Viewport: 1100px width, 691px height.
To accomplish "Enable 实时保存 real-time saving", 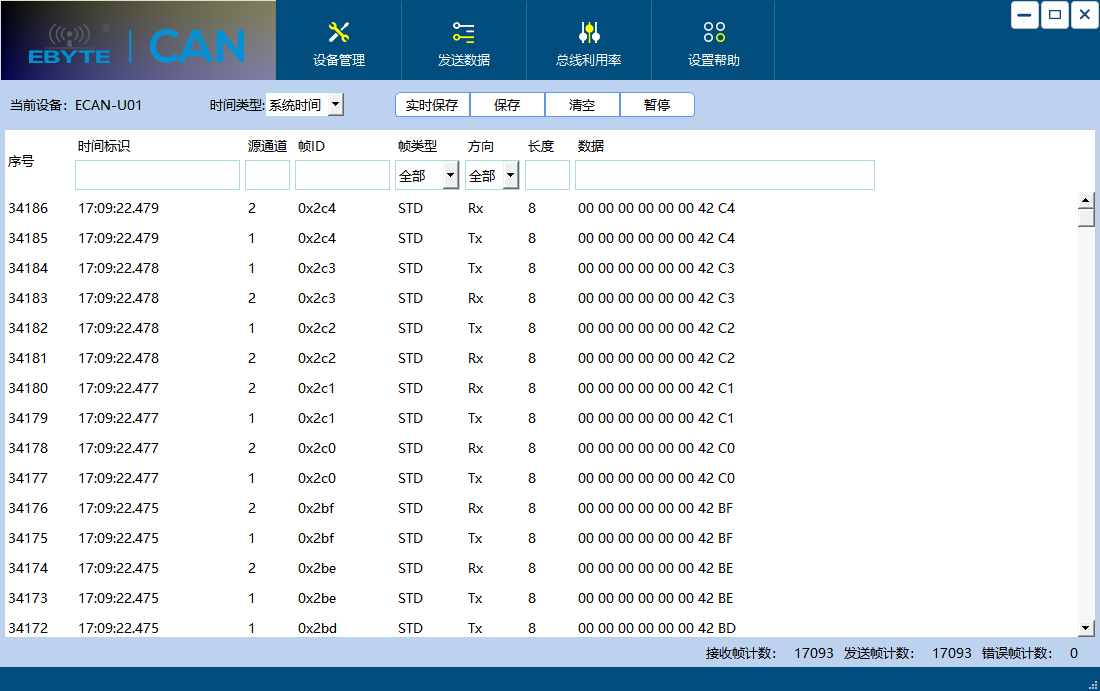I will click(x=432, y=104).
